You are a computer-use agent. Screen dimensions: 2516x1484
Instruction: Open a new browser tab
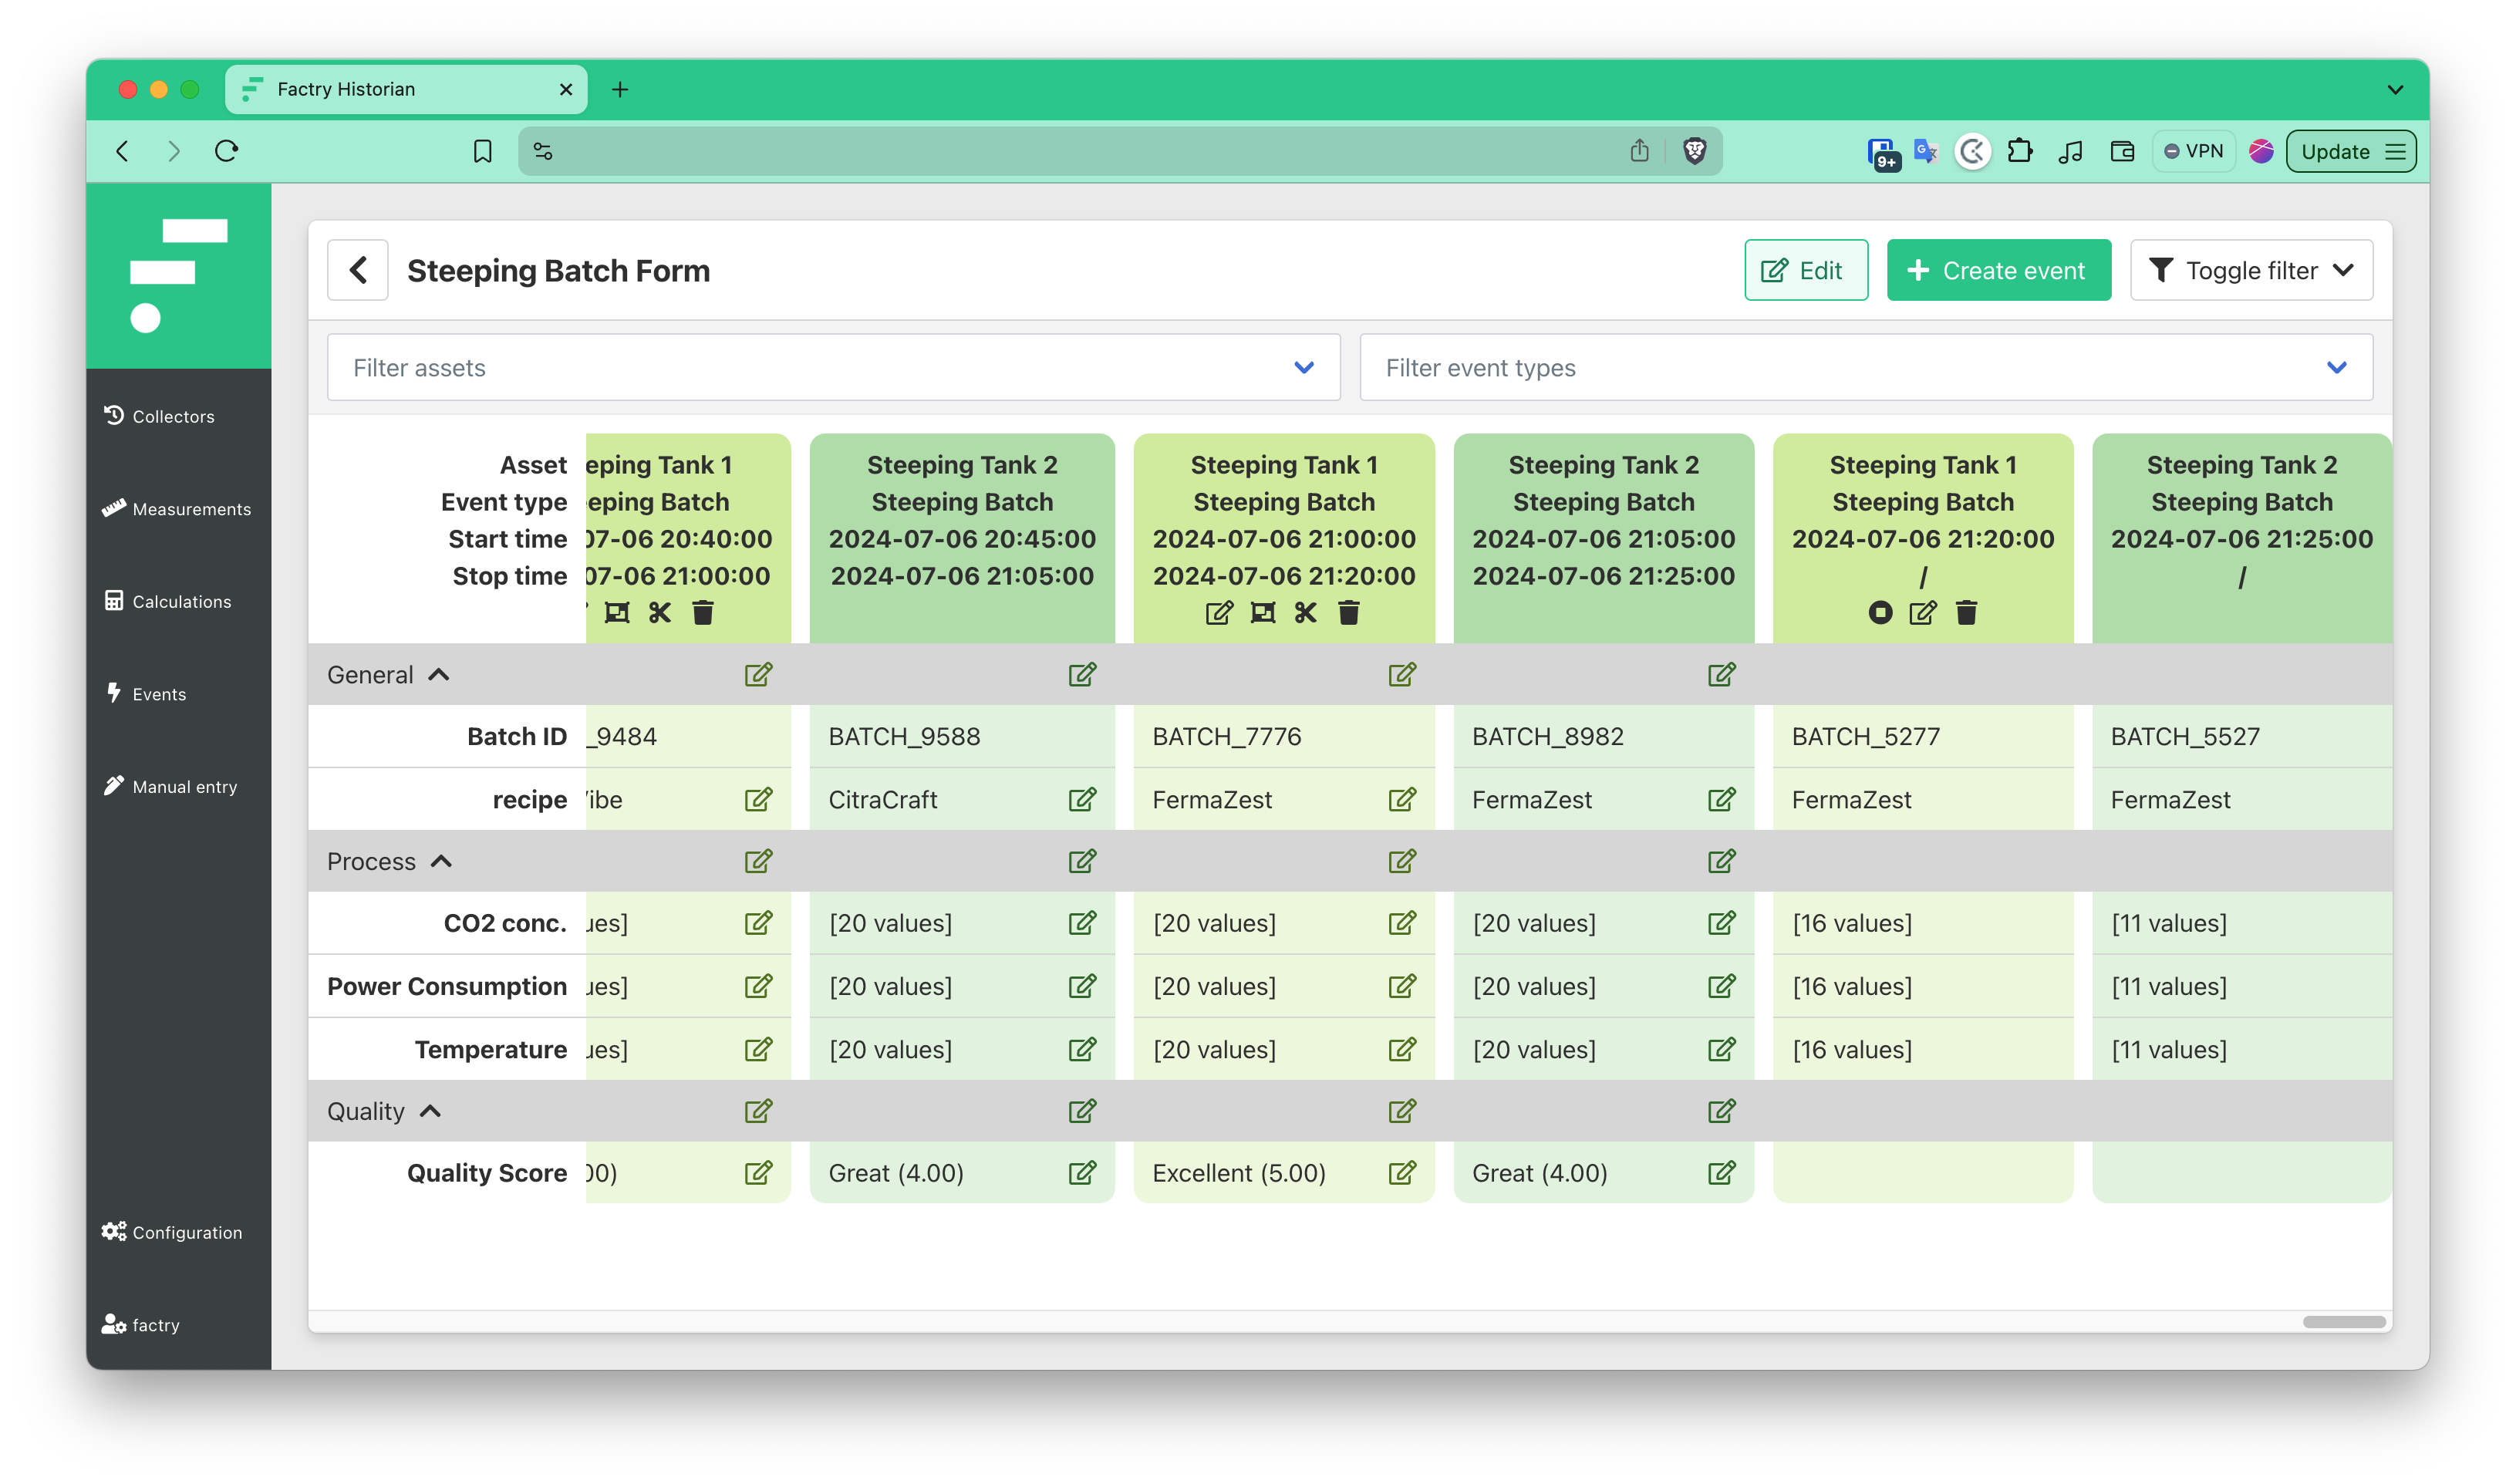[x=620, y=89]
